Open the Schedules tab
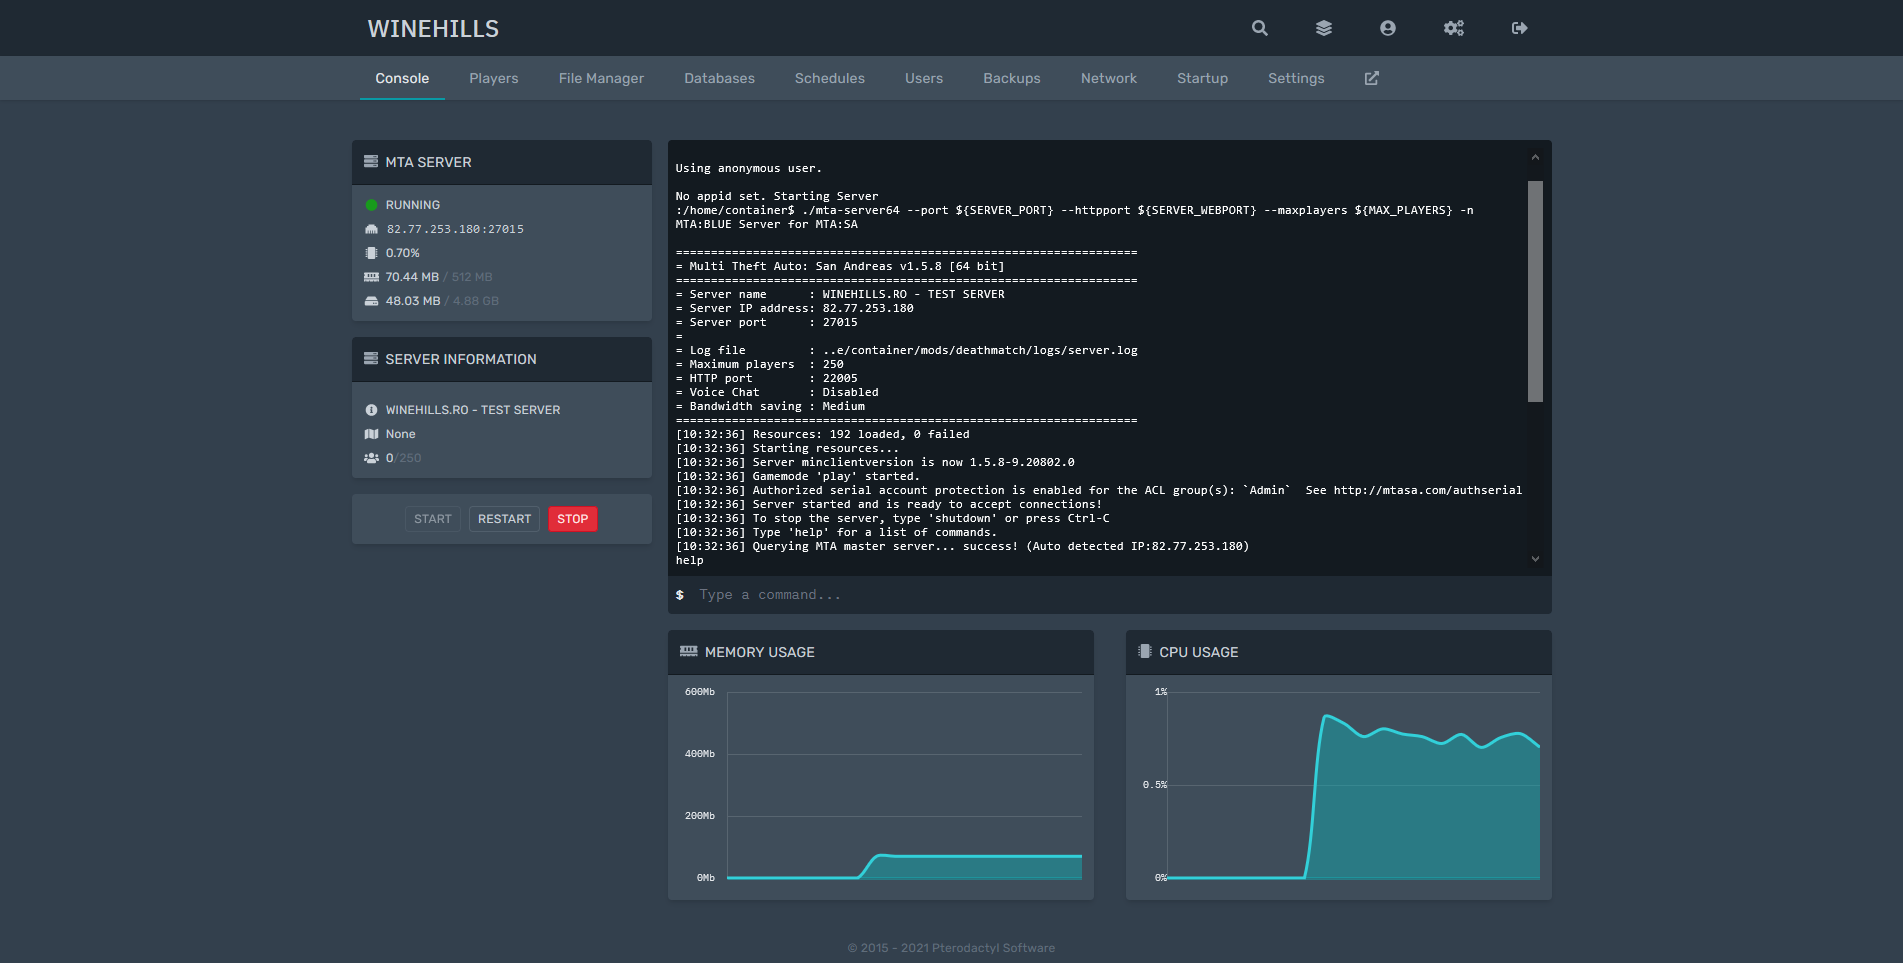1903x963 pixels. 829,78
